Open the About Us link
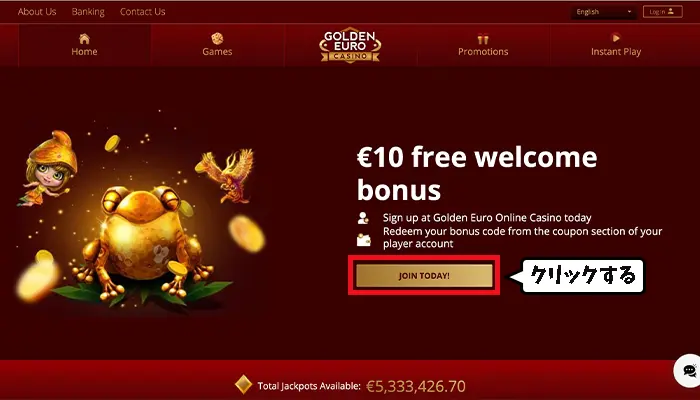Screen dimensions: 700x400 click(x=37, y=12)
